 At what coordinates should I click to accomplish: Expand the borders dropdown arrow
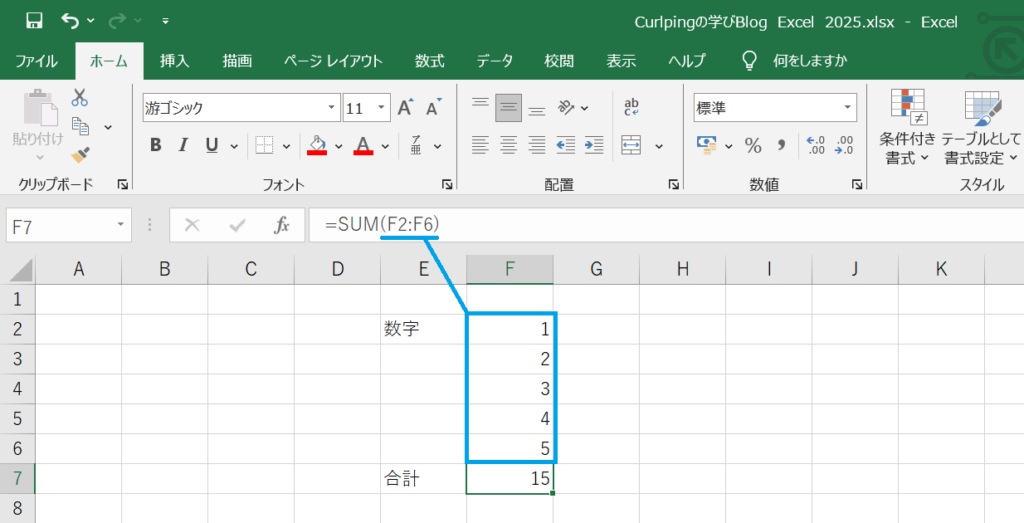coord(286,146)
